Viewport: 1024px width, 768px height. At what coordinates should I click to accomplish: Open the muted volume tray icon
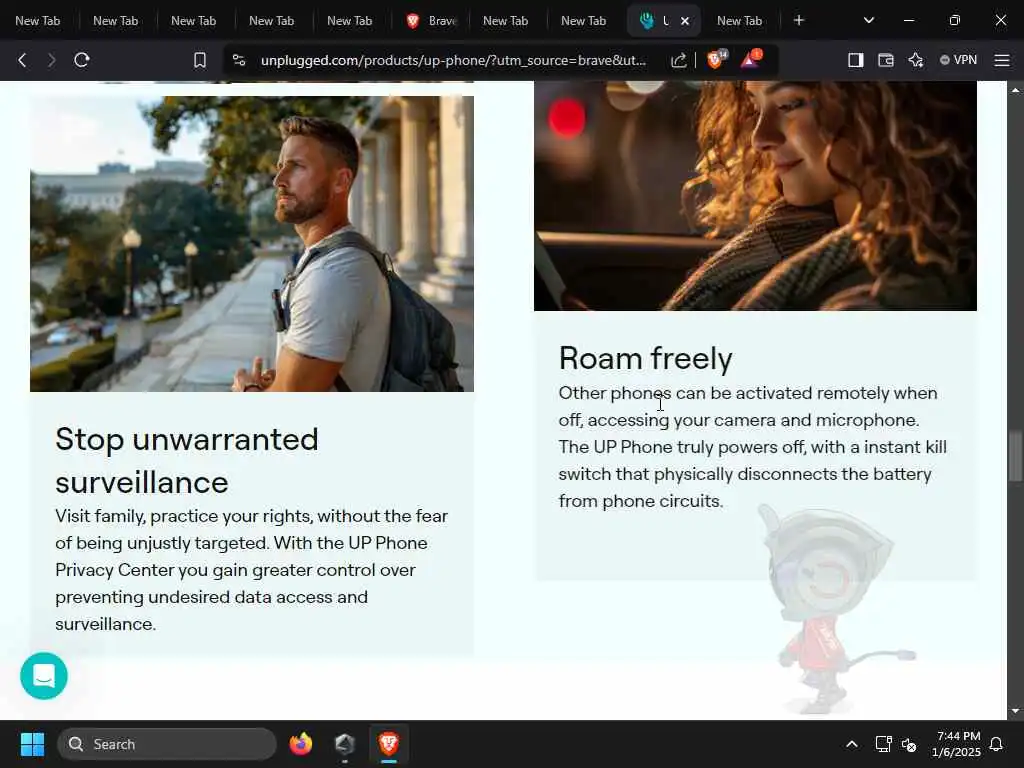coord(909,744)
